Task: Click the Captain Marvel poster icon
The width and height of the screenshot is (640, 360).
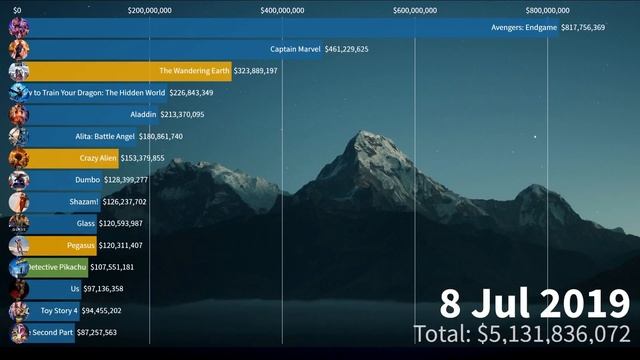Action: [x=19, y=49]
